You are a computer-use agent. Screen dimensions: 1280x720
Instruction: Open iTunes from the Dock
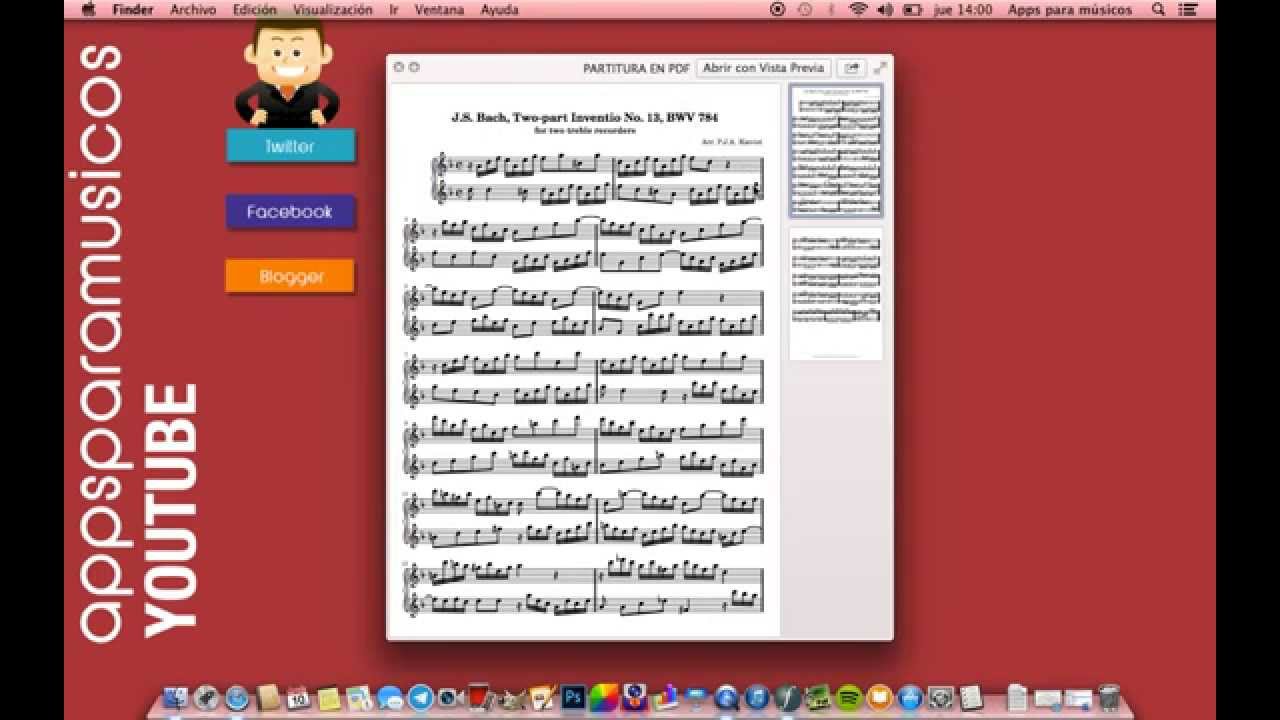coord(757,698)
